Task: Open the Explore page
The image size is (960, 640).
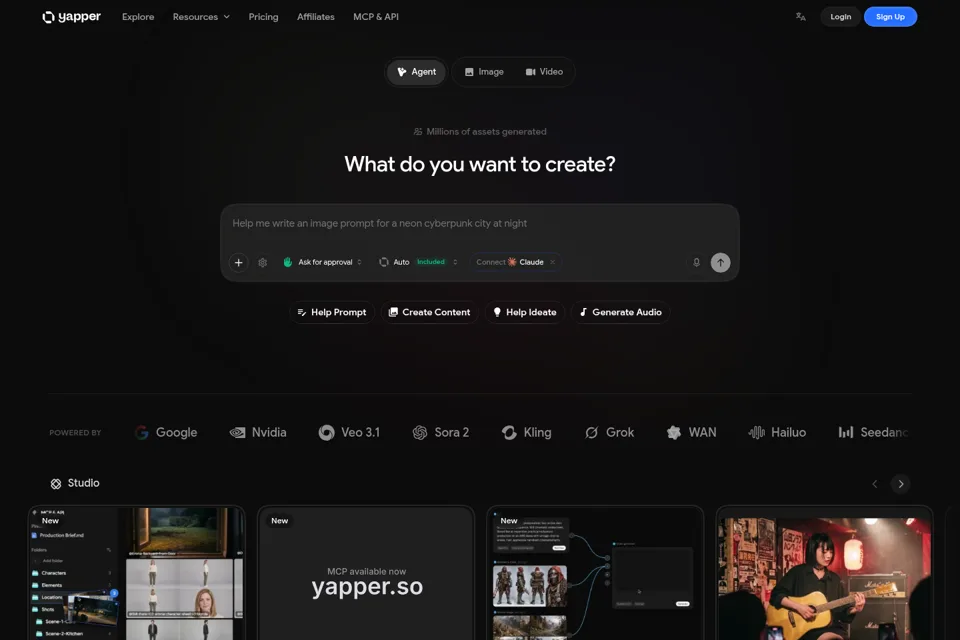Action: [x=138, y=17]
